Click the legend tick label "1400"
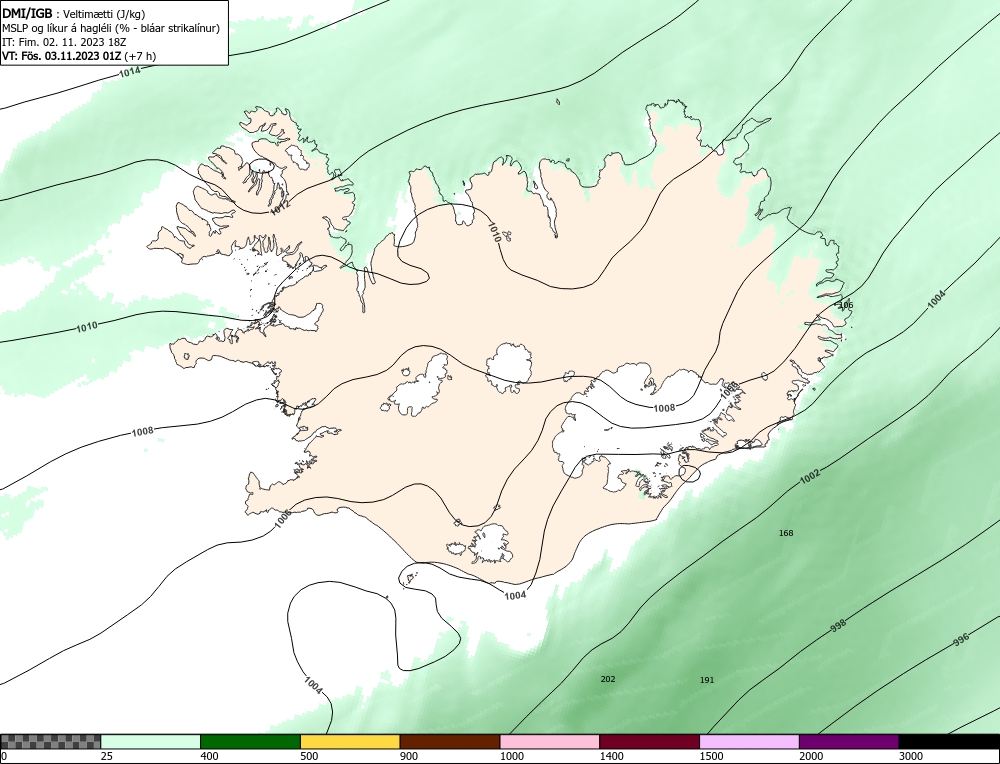The image size is (1000, 764). click(x=612, y=756)
